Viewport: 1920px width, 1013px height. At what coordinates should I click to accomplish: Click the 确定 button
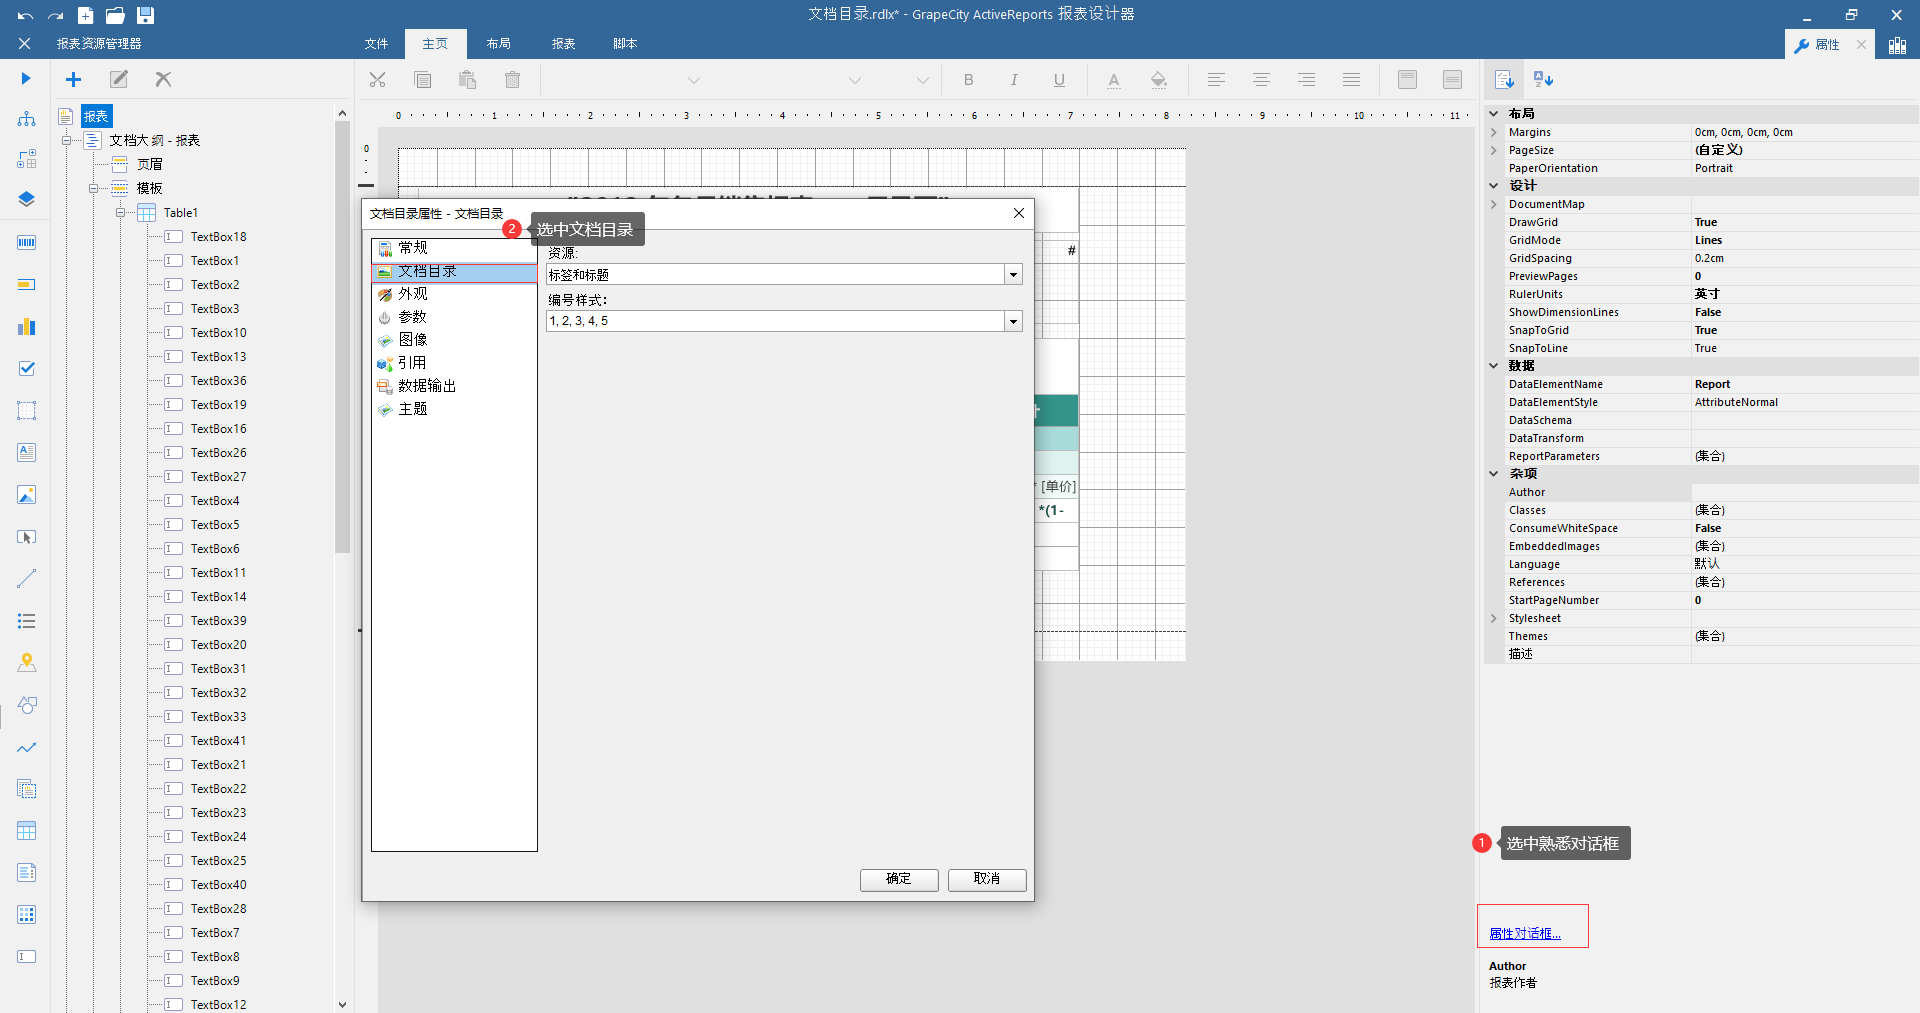[898, 879]
